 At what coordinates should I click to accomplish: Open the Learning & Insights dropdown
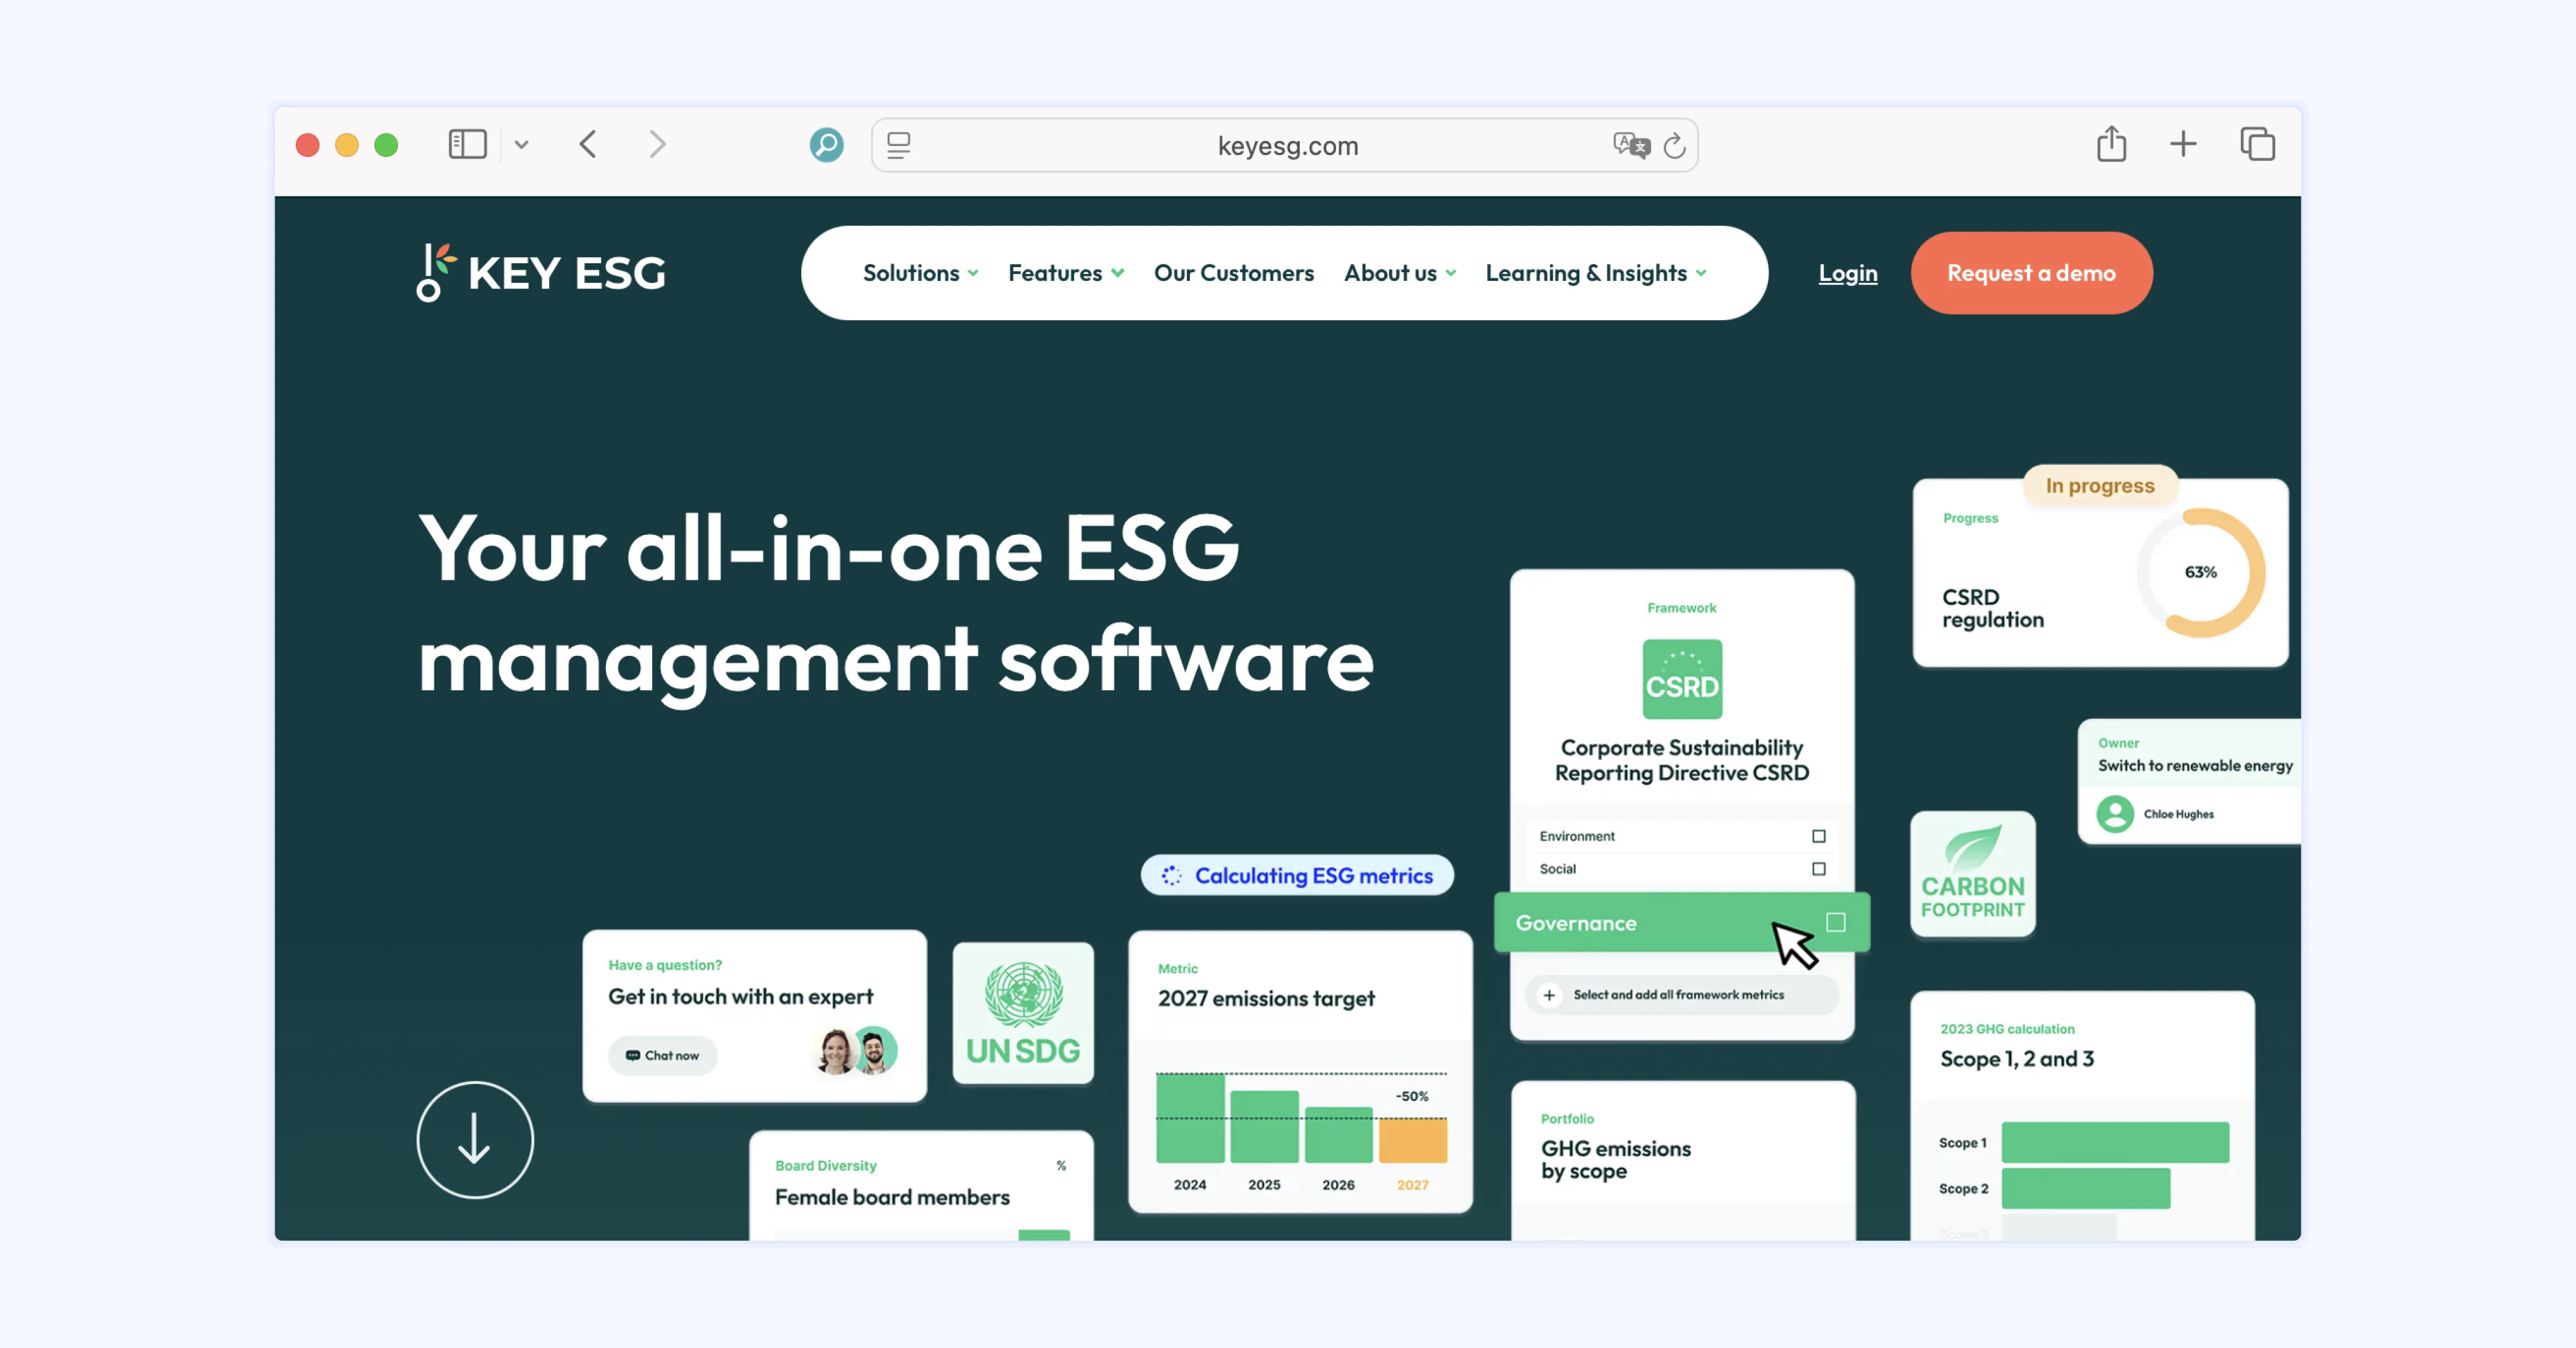pos(1595,273)
